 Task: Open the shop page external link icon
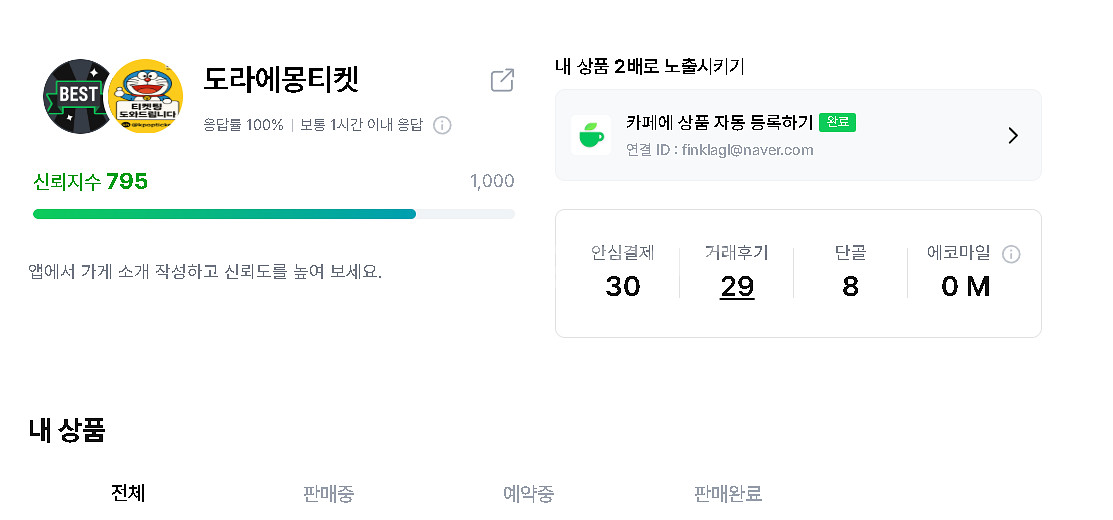pyautogui.click(x=502, y=81)
